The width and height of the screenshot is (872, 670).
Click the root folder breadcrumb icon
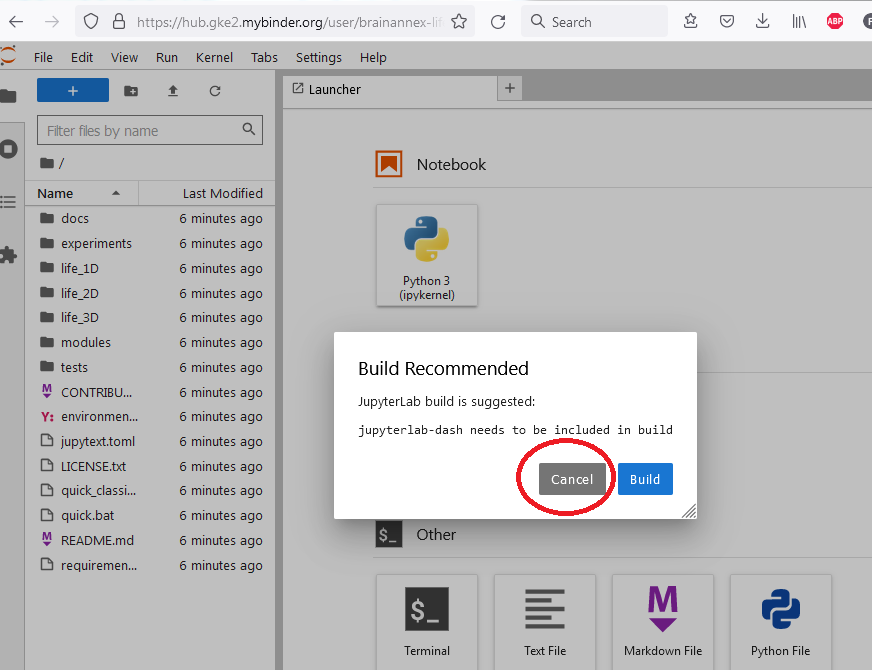[47, 163]
